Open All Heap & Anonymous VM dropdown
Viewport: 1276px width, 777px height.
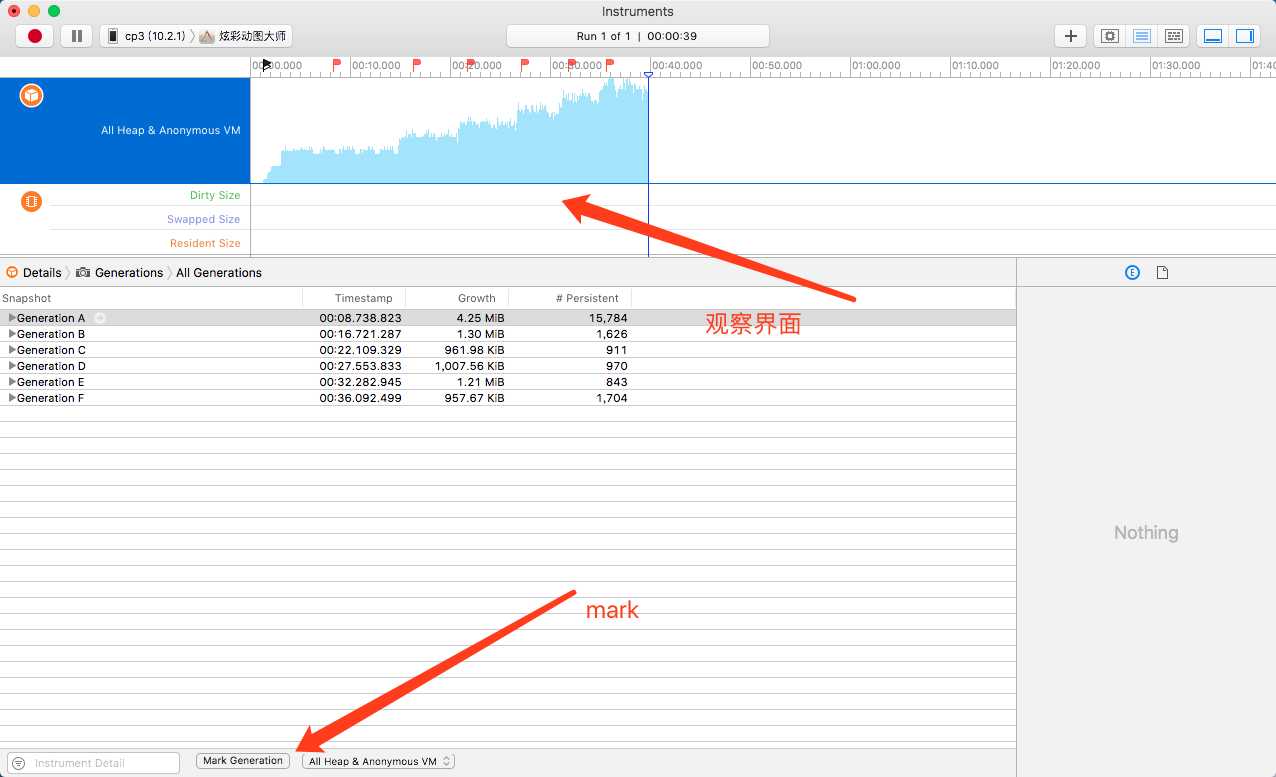[x=379, y=761]
